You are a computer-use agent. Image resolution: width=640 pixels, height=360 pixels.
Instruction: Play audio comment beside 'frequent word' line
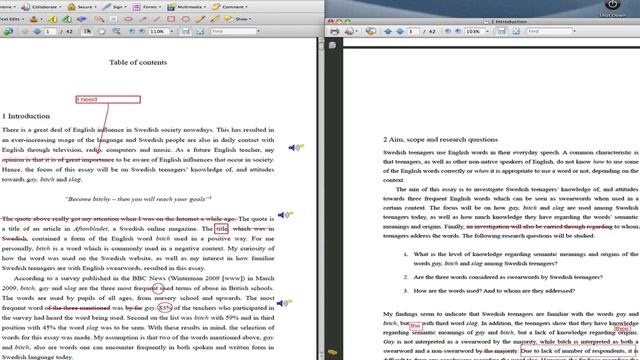pyautogui.click(x=284, y=303)
